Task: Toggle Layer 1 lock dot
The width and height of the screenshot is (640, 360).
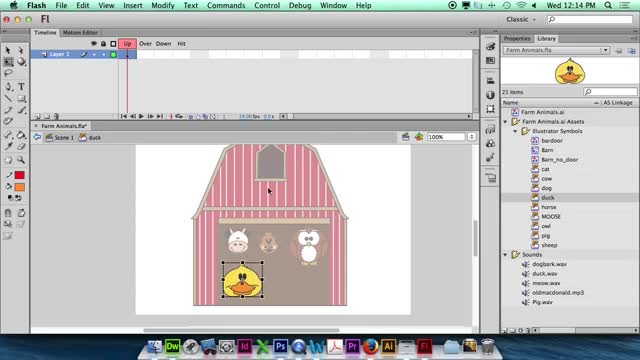Action: coord(104,54)
